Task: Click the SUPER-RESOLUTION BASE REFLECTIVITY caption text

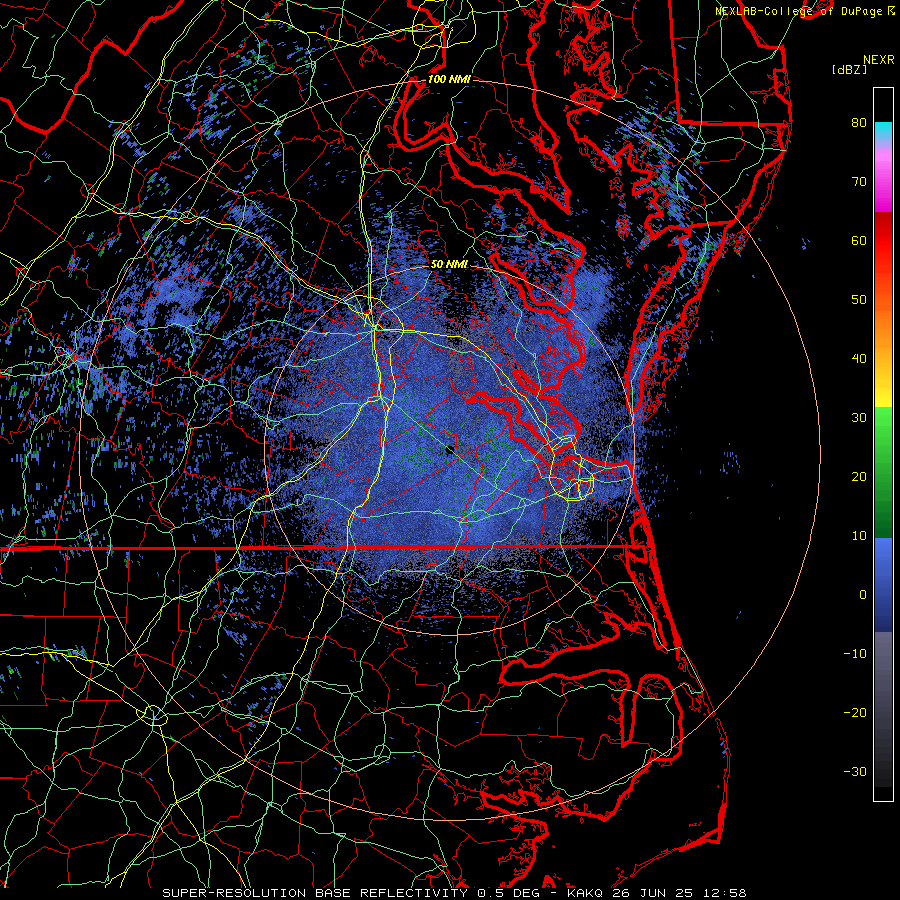Action: pos(315,893)
